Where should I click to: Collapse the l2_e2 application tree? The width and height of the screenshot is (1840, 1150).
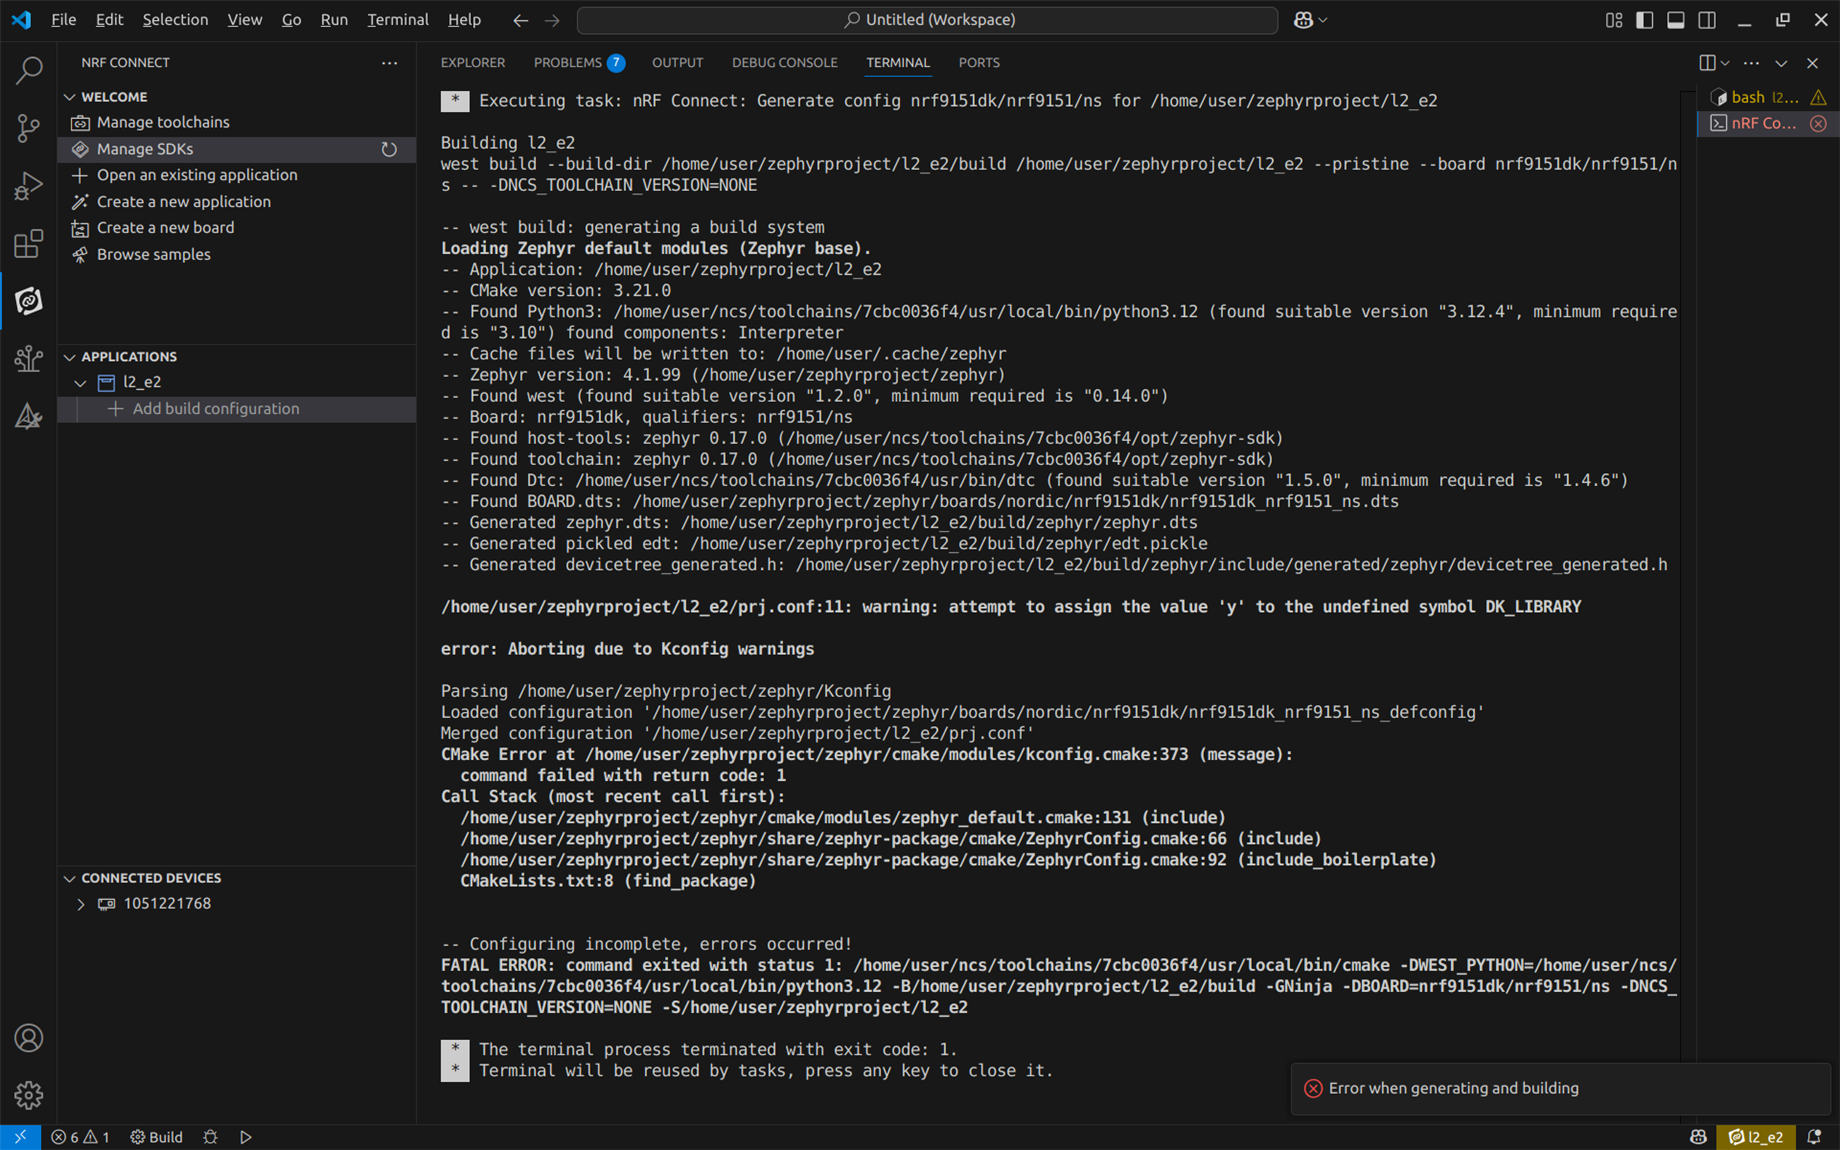click(80, 382)
